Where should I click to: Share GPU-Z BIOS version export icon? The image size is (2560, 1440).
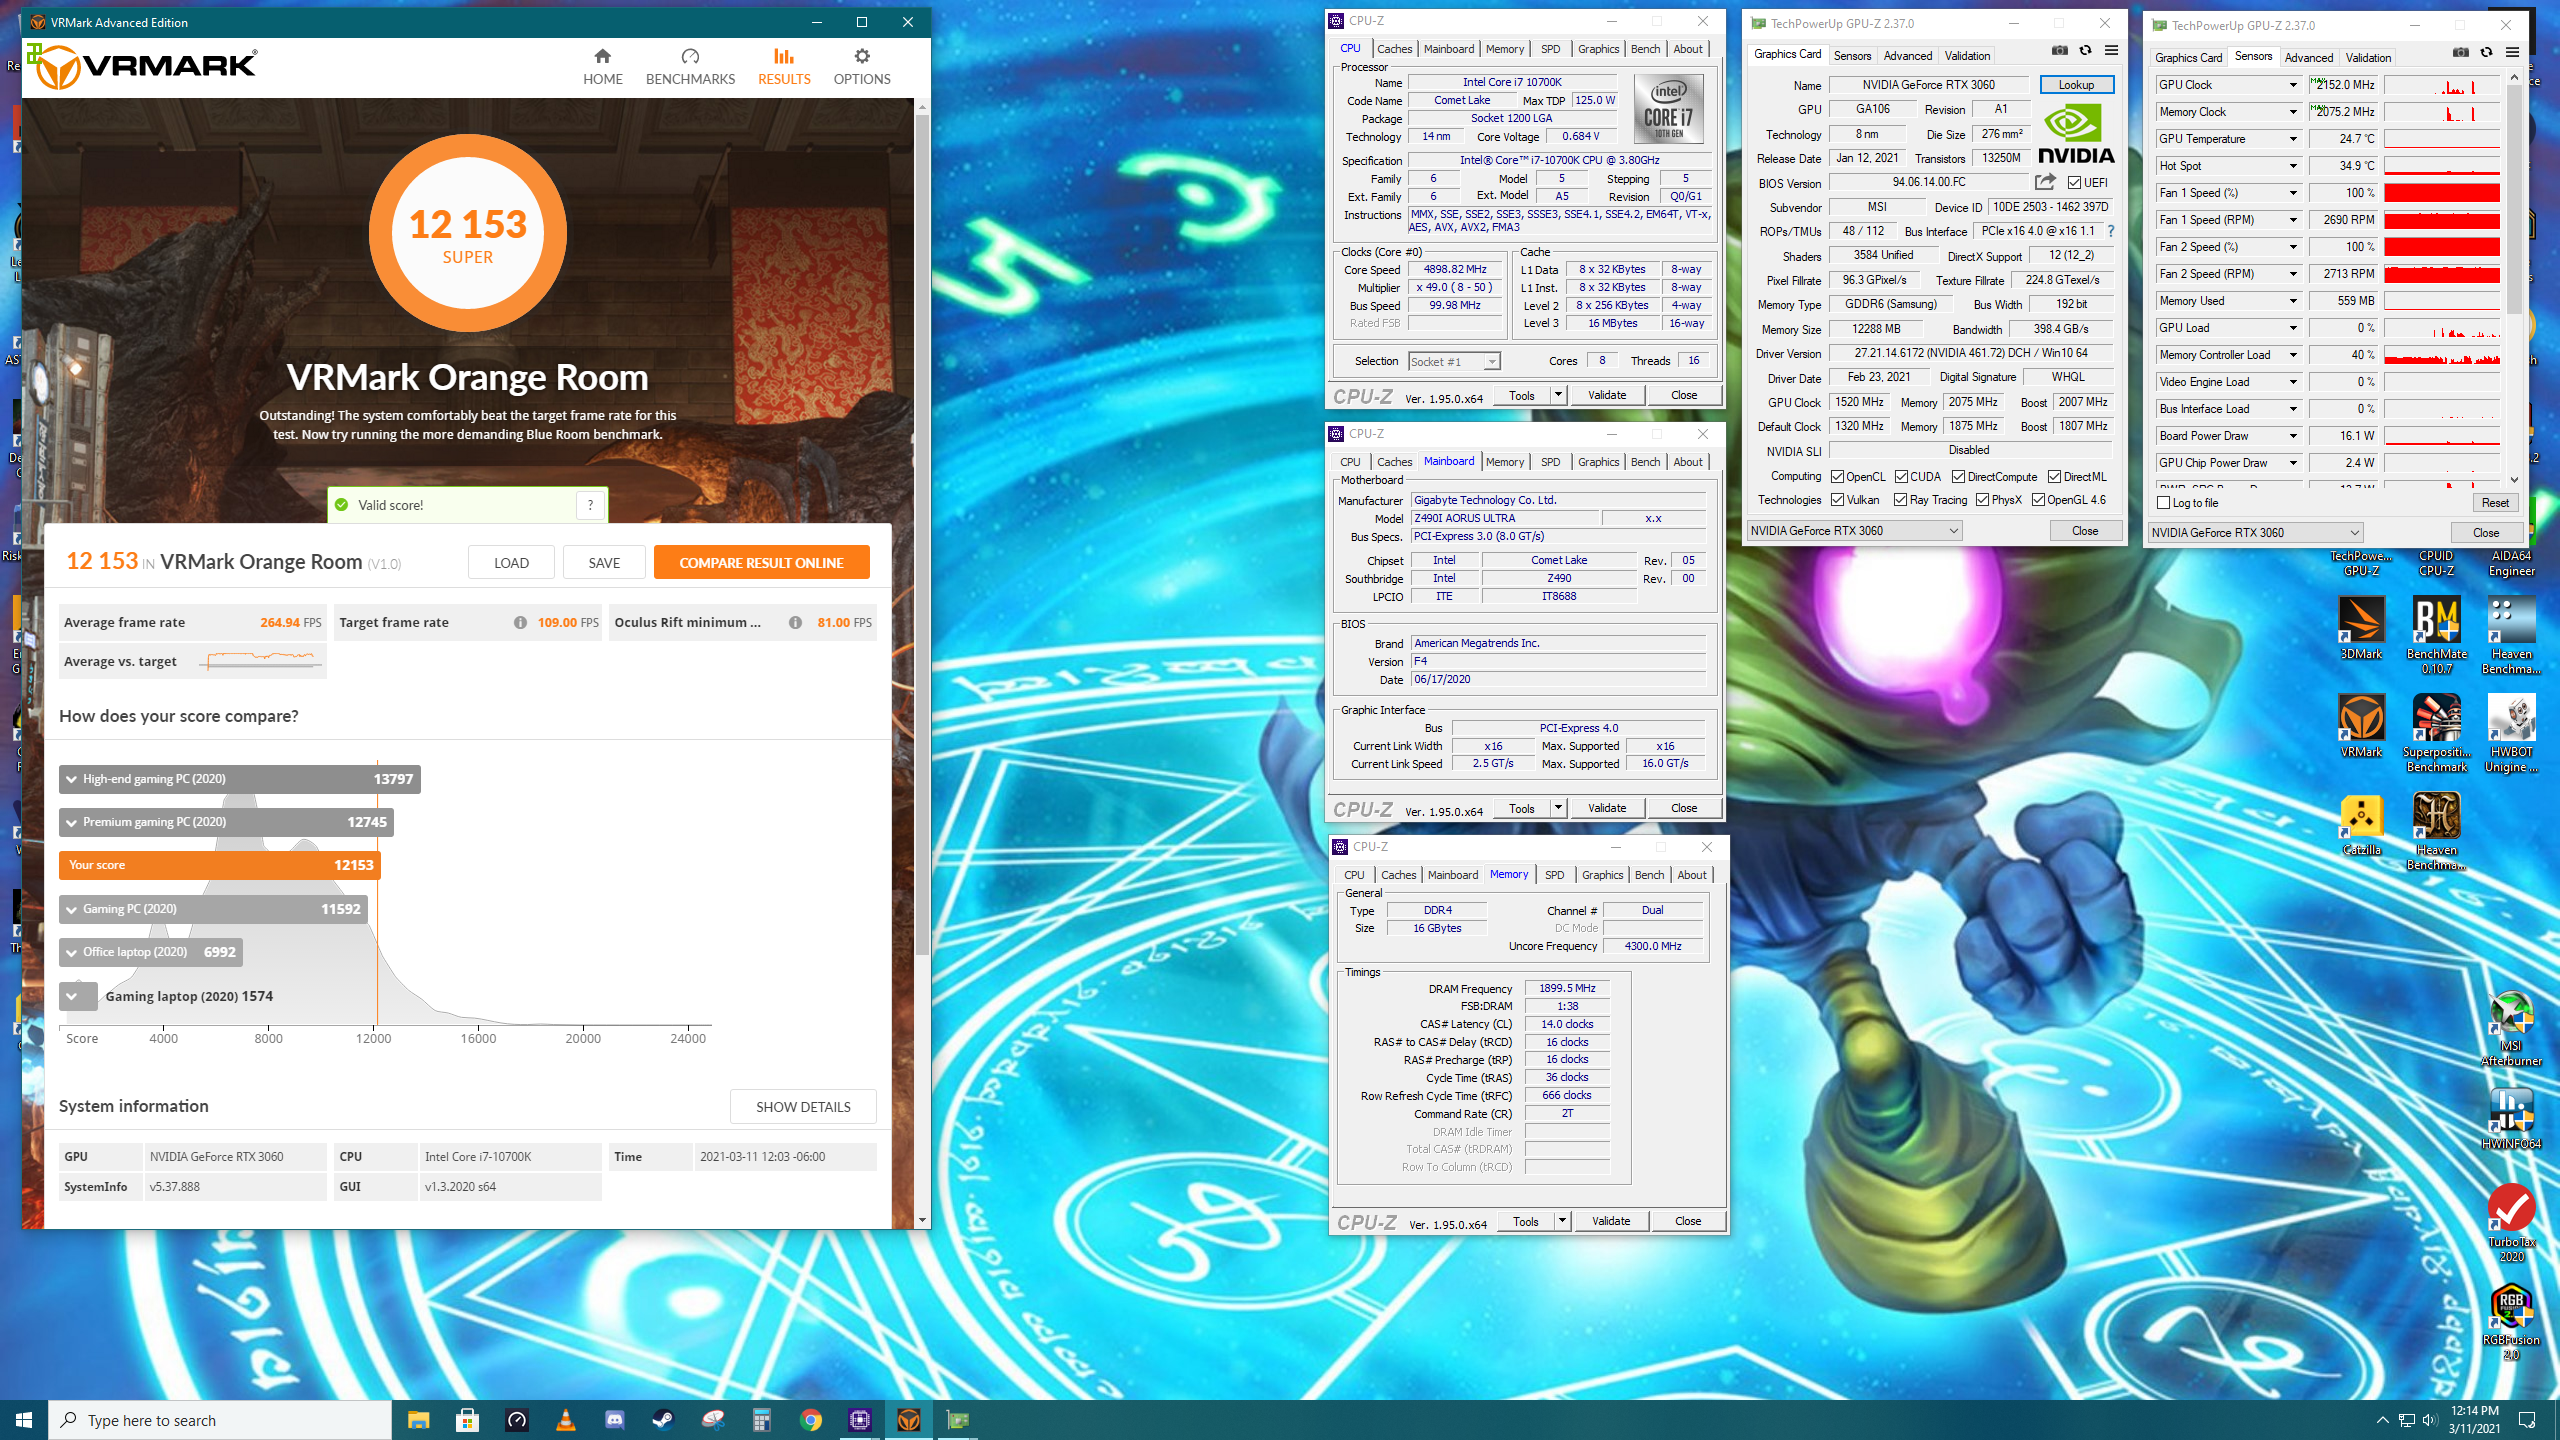tap(2045, 182)
